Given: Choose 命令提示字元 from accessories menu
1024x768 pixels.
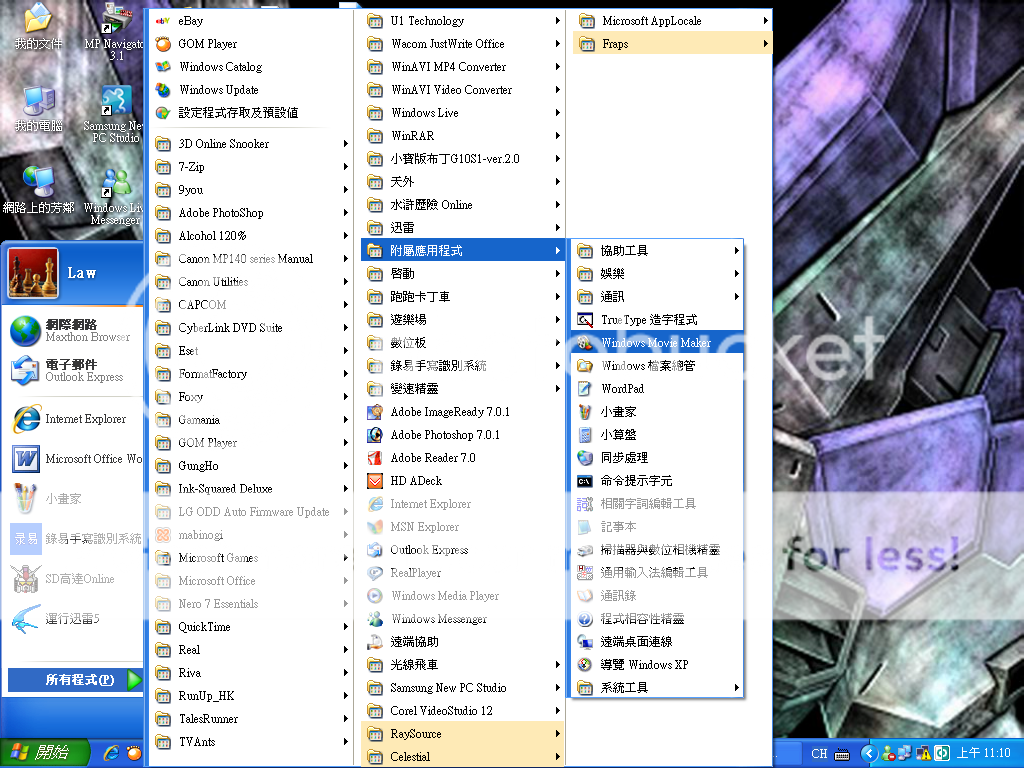Looking at the screenshot, I should [x=636, y=481].
